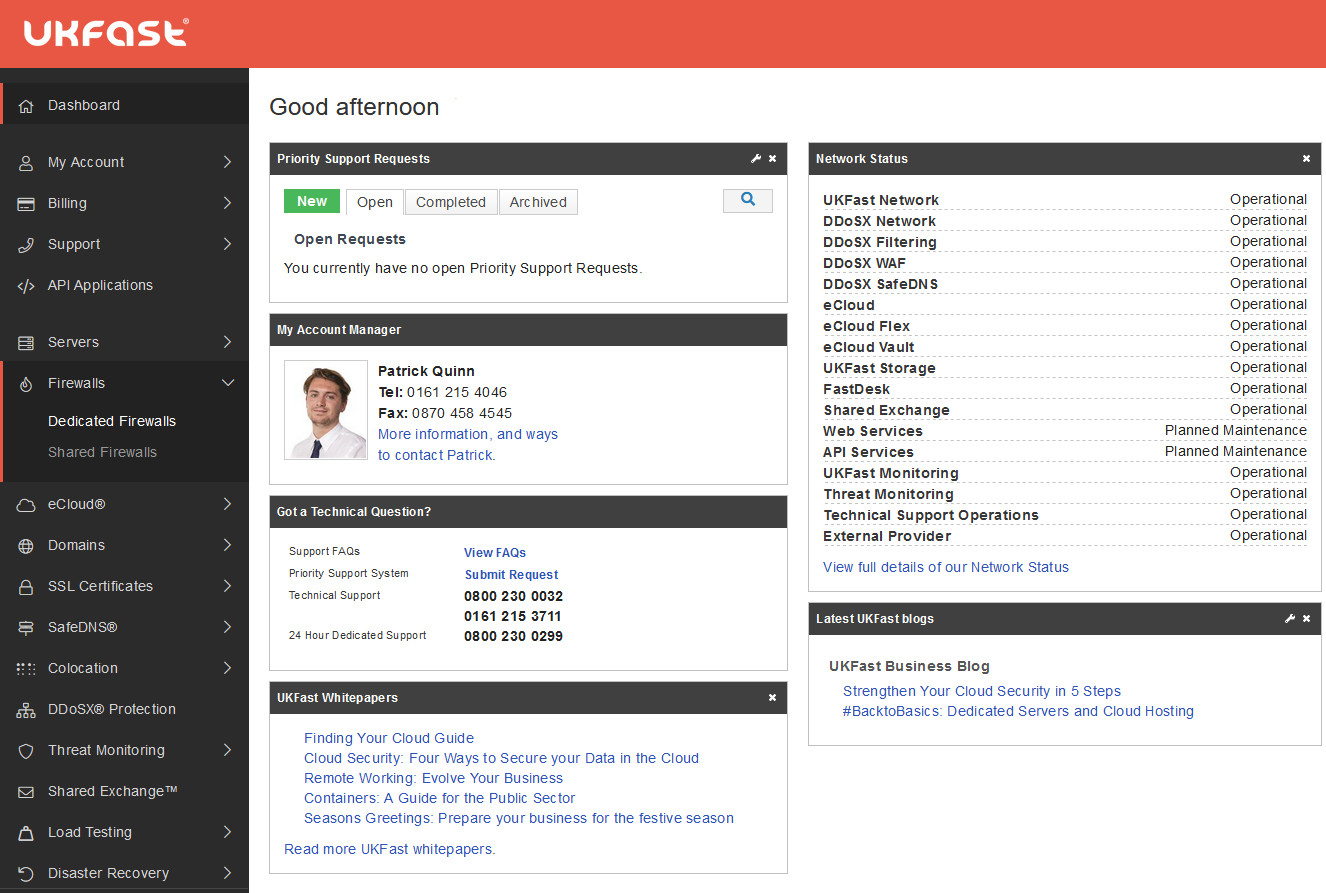Click the search magnifier button

coord(748,200)
